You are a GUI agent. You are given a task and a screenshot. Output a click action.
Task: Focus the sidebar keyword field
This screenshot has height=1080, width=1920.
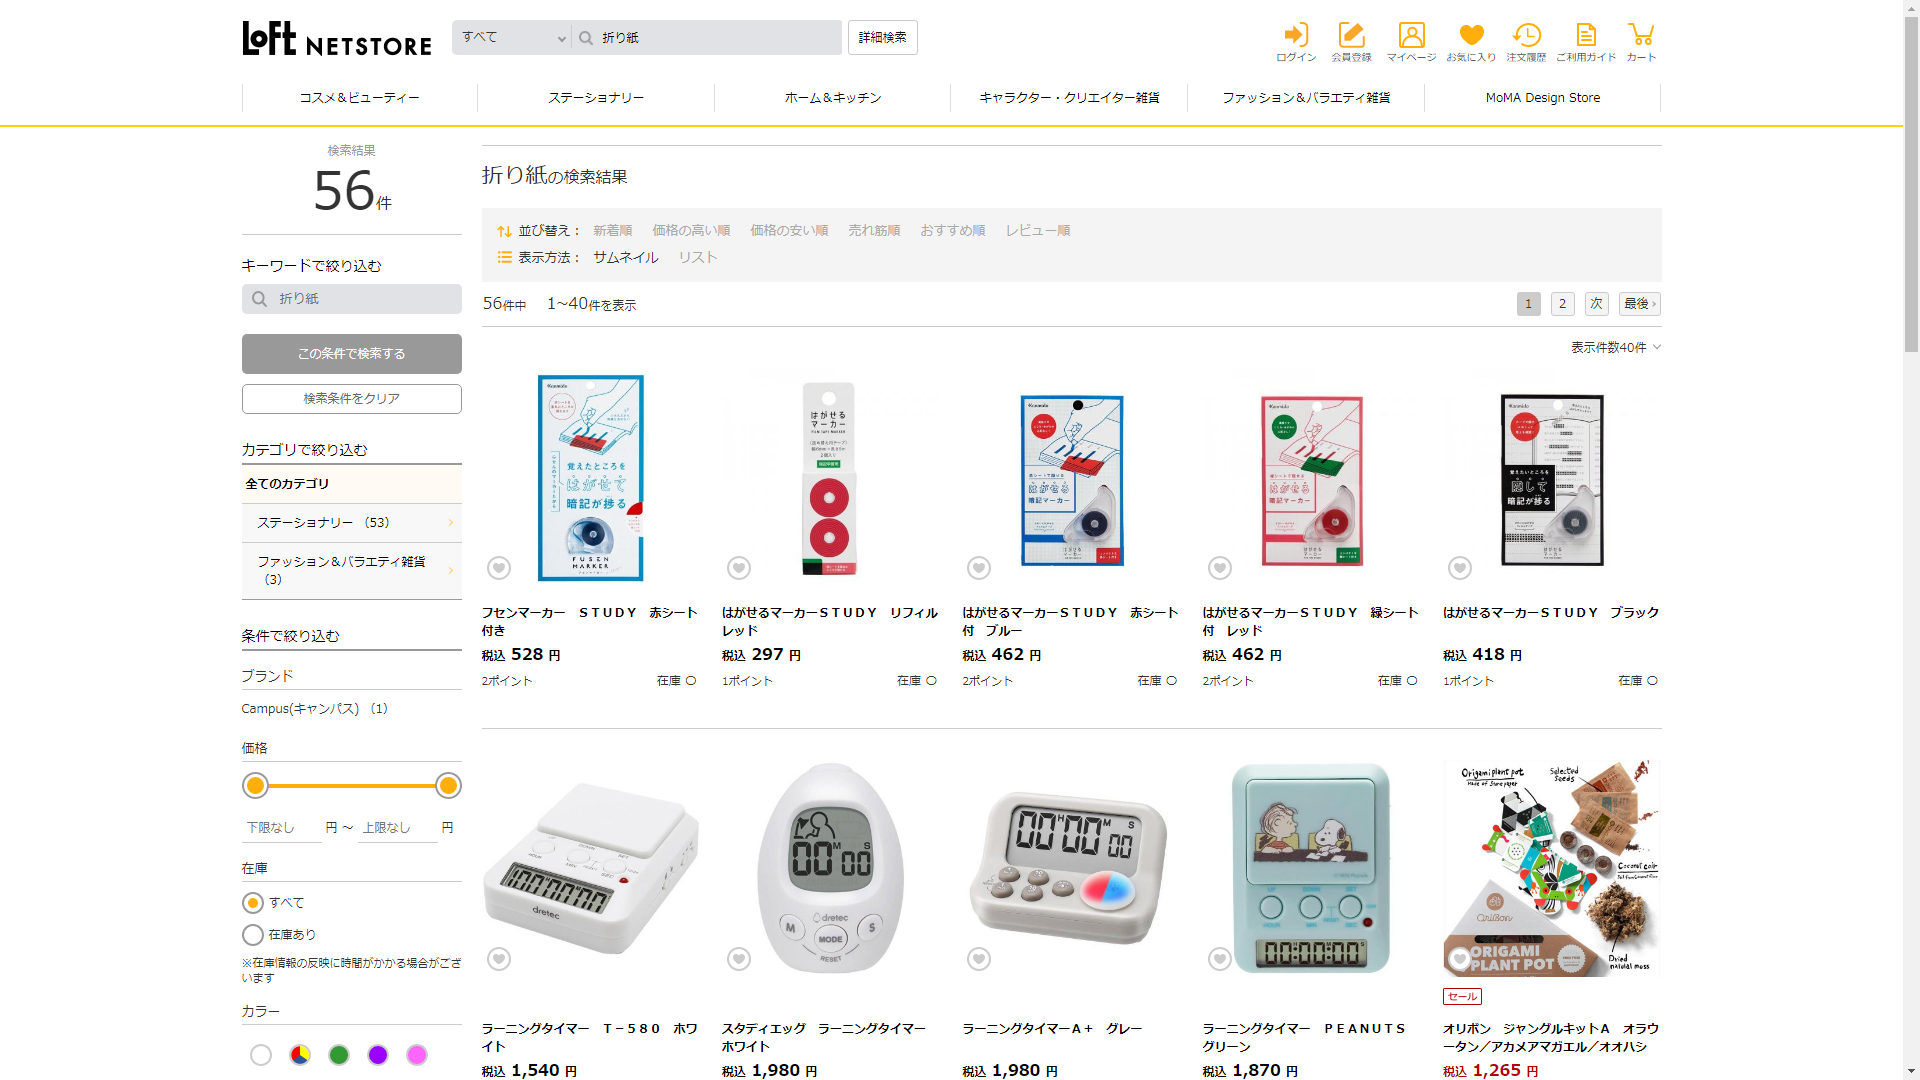[352, 299]
